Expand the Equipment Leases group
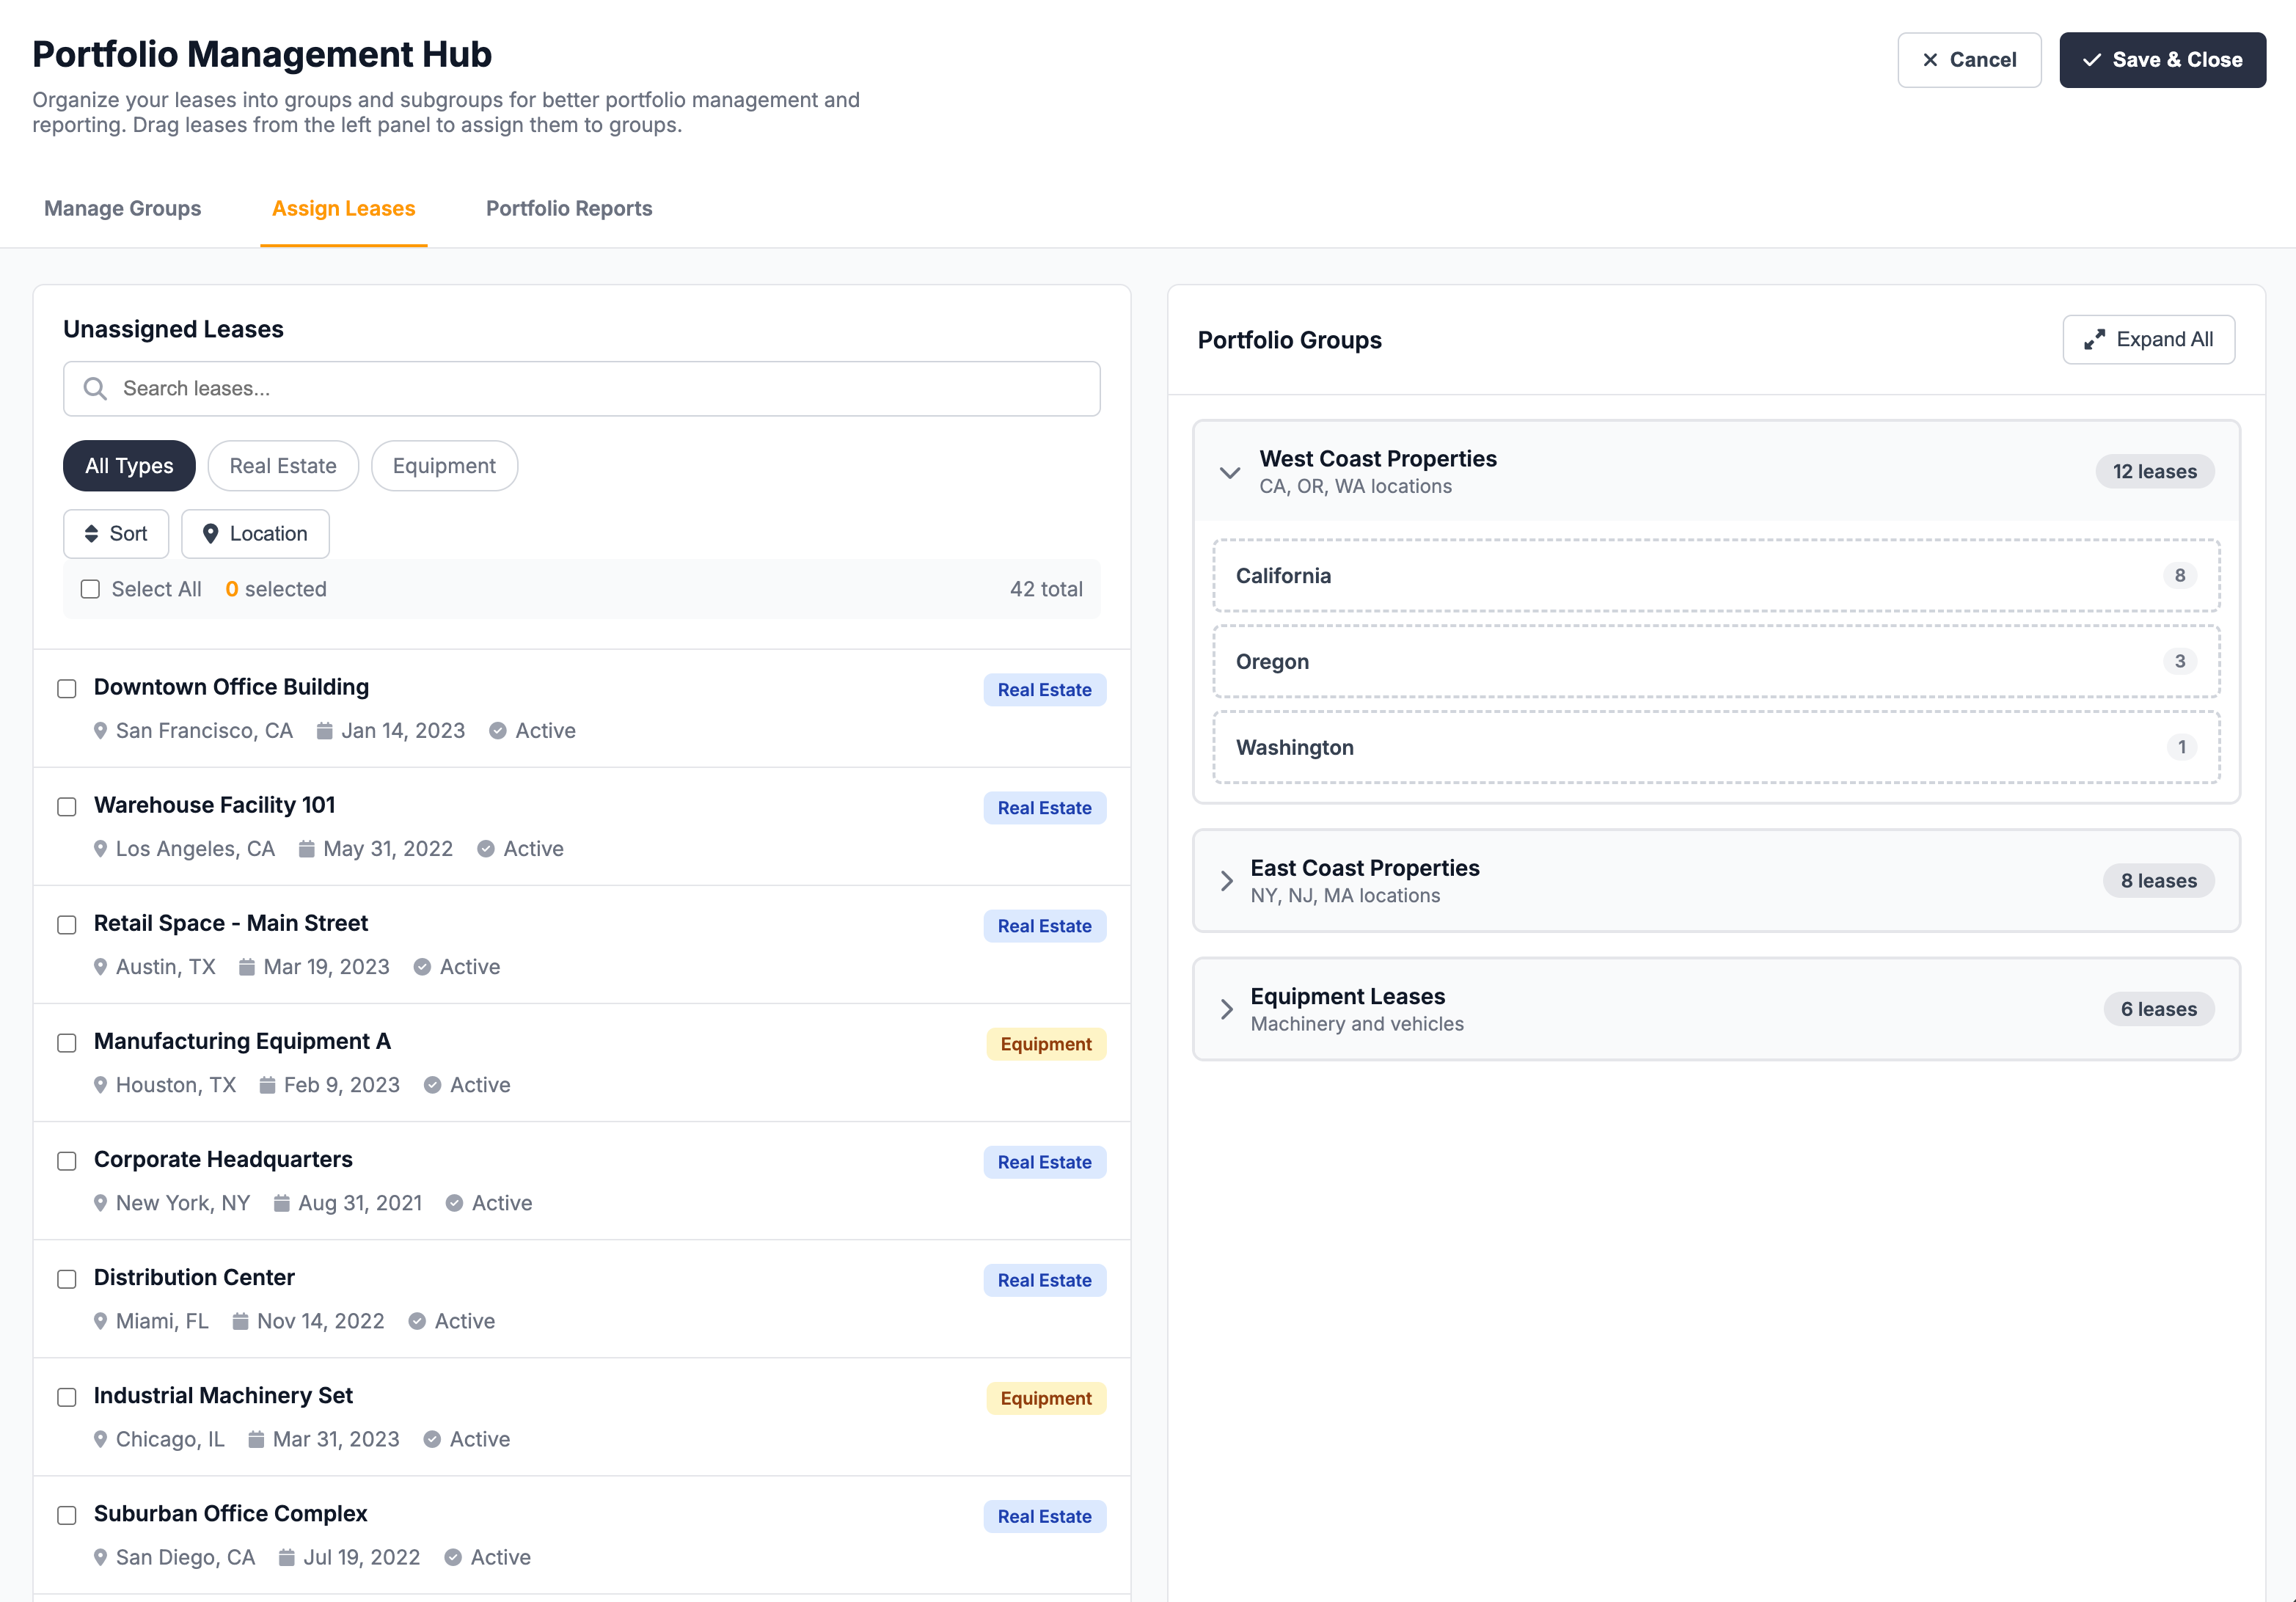Image resolution: width=2296 pixels, height=1602 pixels. (1227, 1009)
